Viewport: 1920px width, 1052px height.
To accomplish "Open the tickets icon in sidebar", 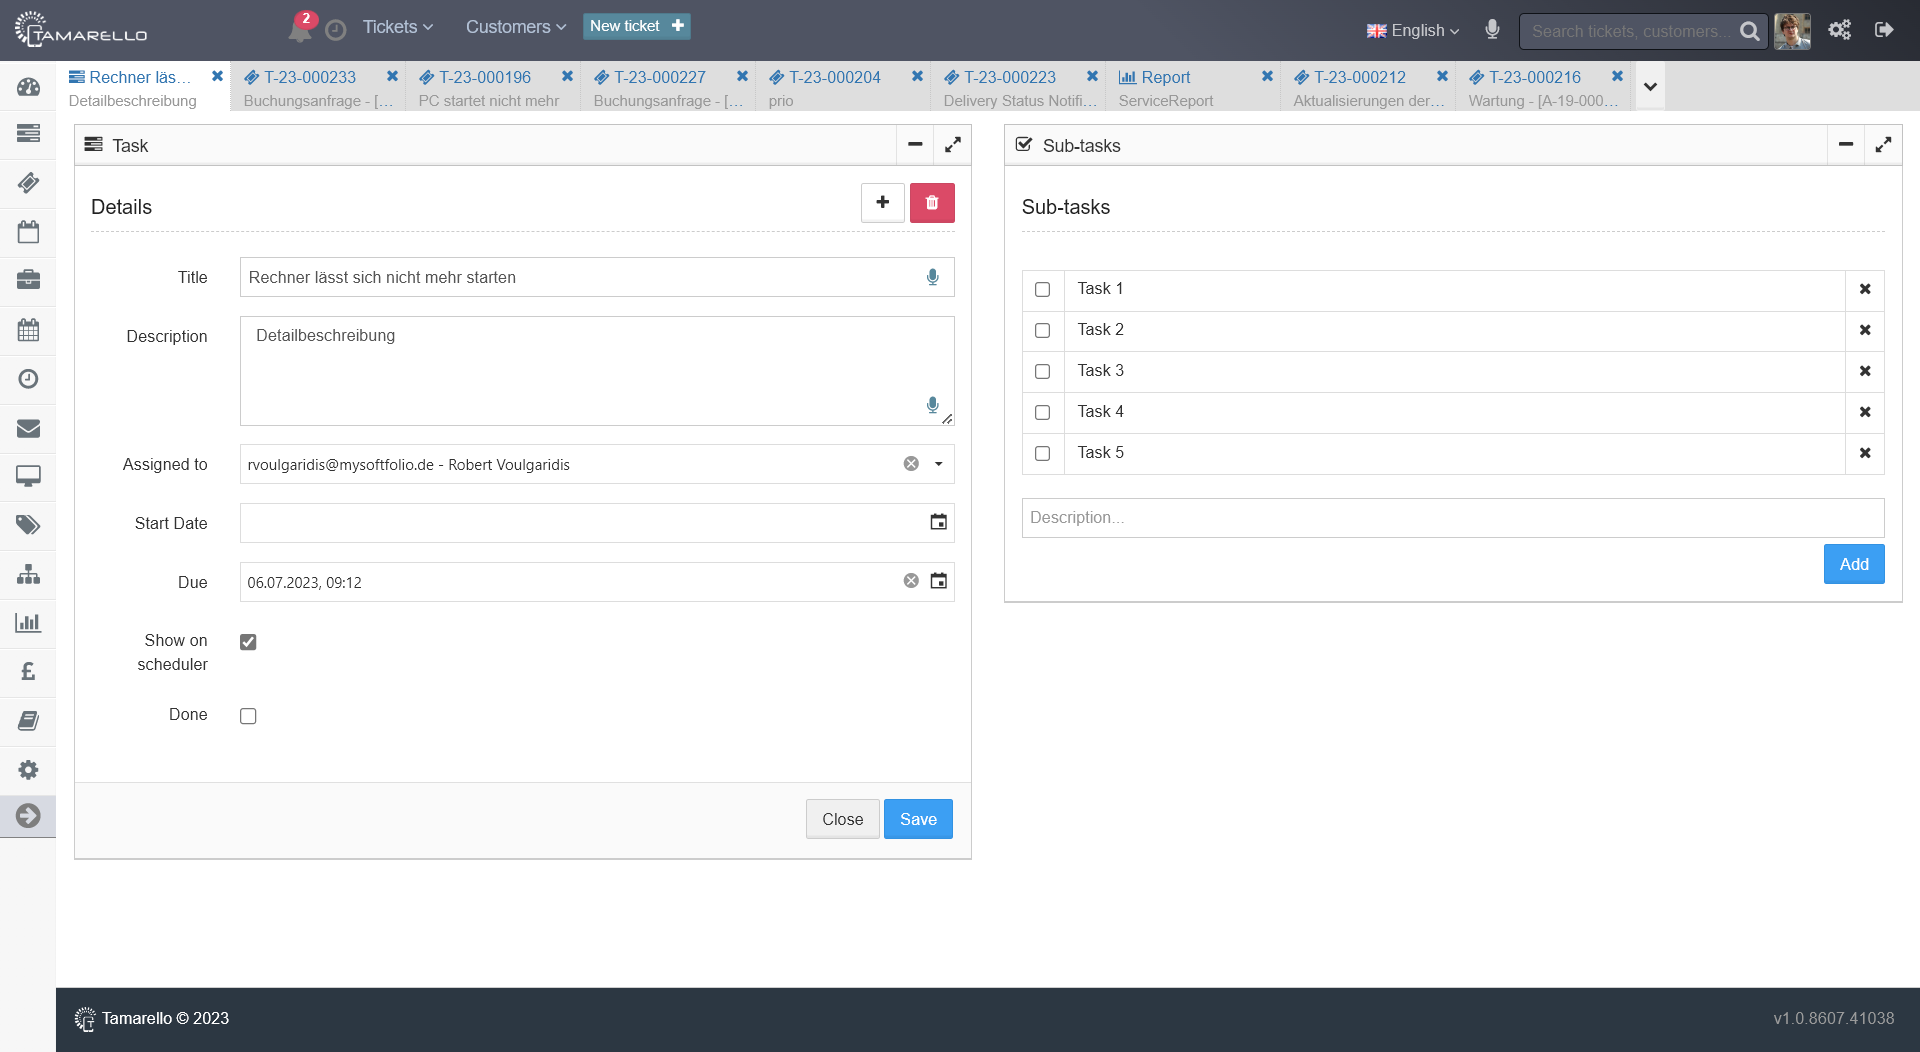I will click(x=28, y=182).
